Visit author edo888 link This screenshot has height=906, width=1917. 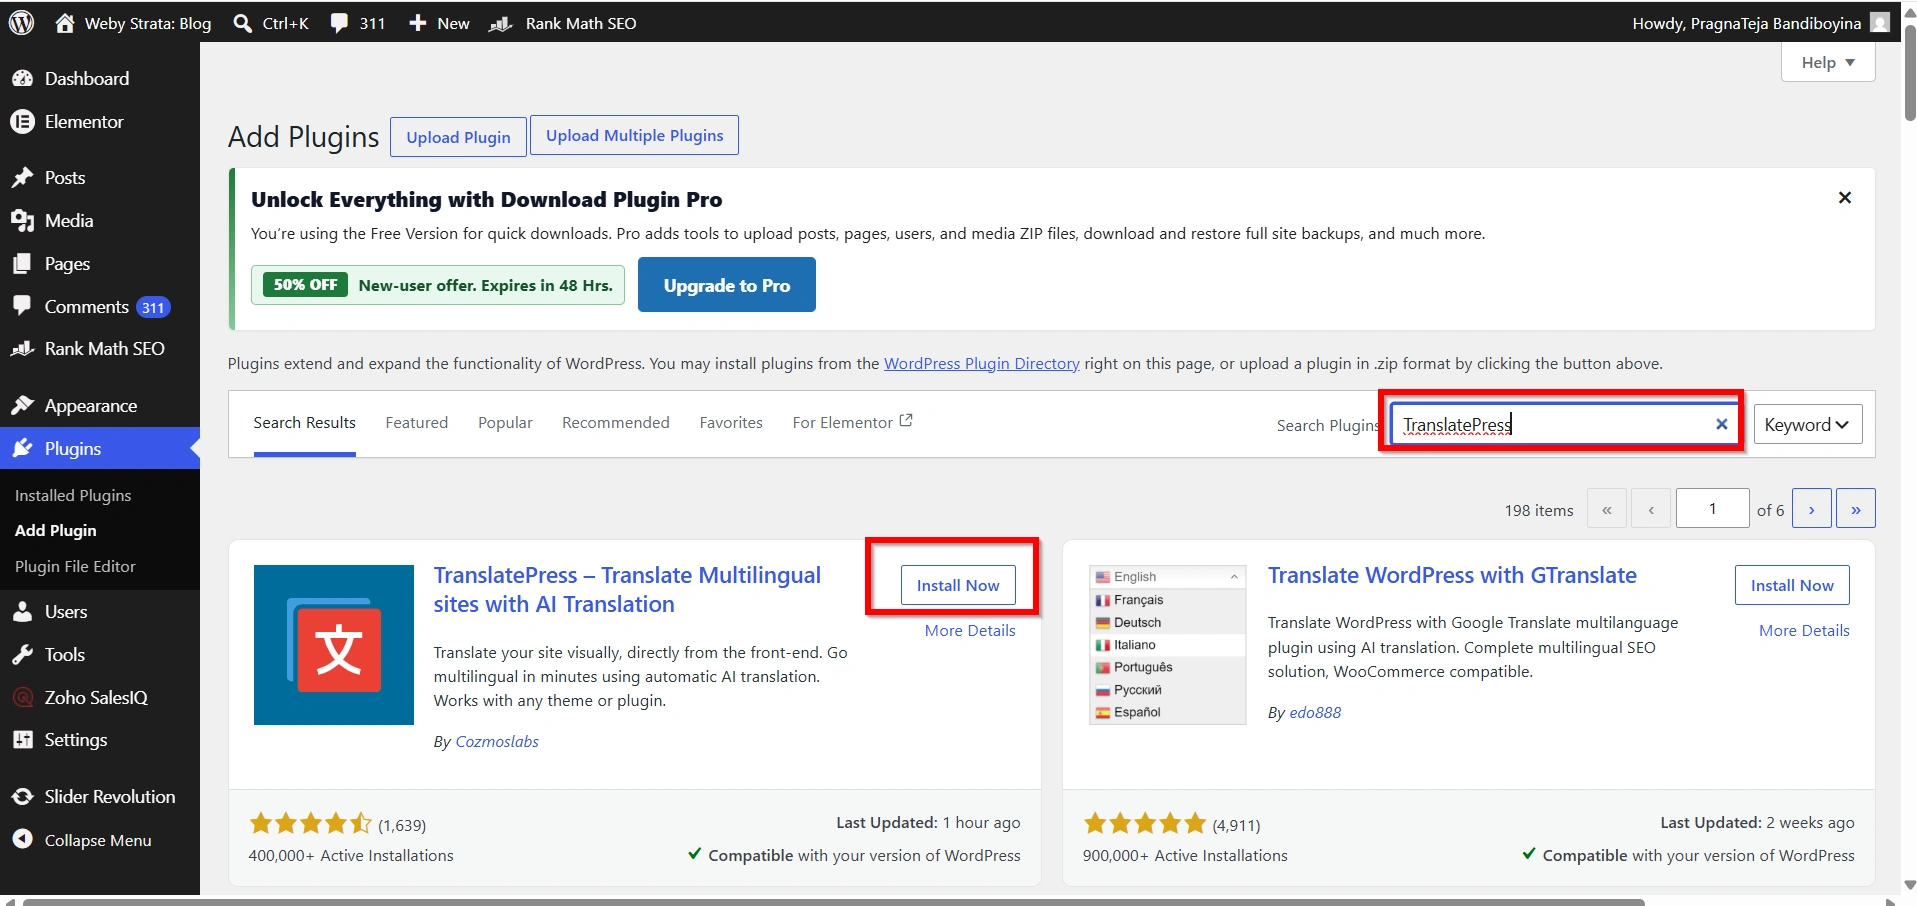[1315, 713]
